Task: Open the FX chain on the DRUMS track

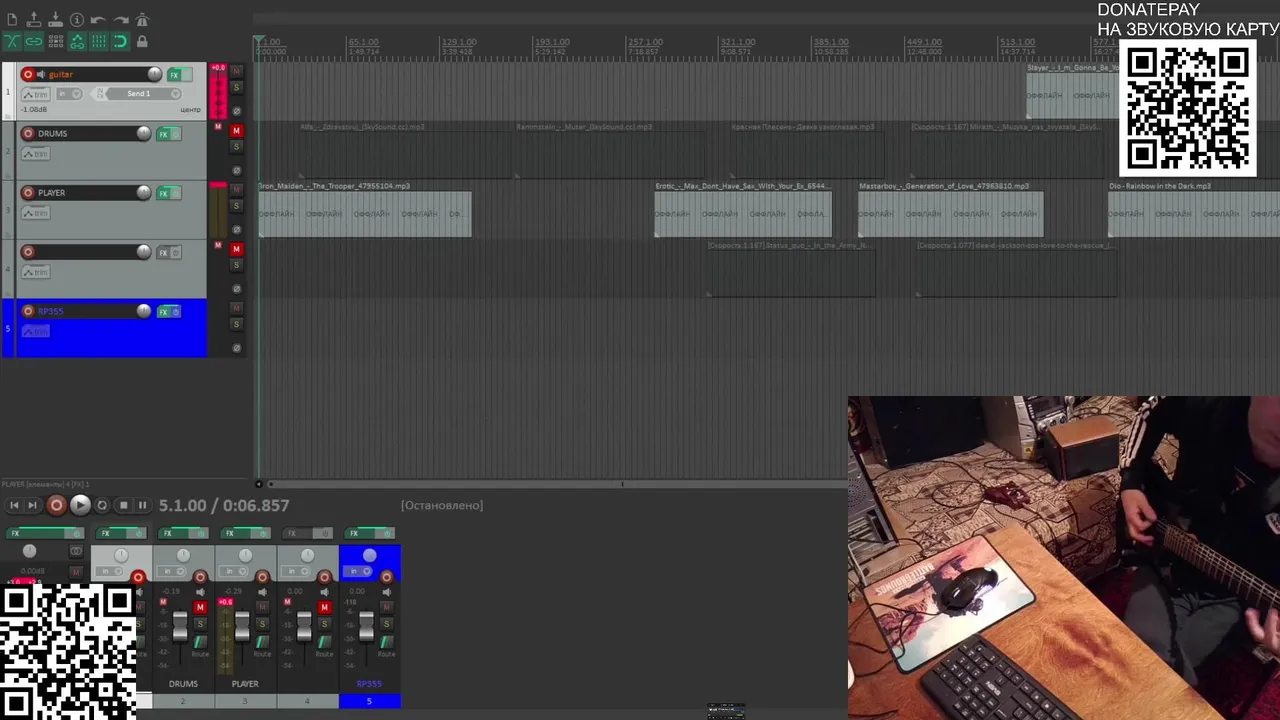Action: tap(163, 134)
